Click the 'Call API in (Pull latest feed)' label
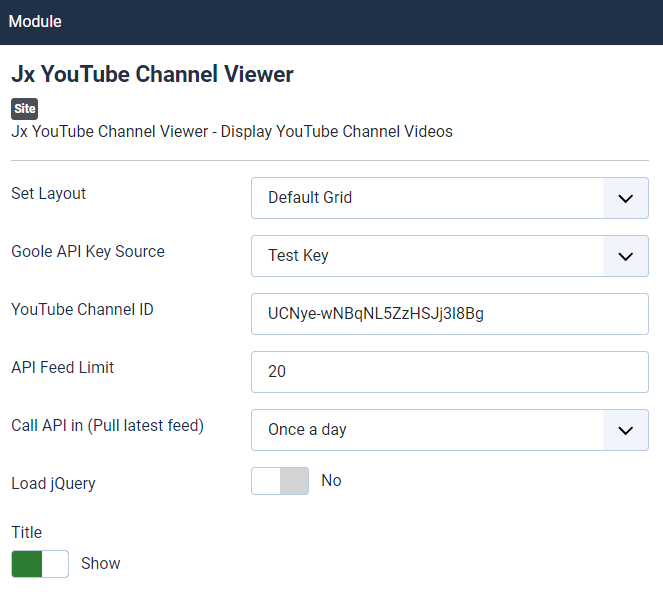663x600 pixels. tap(107, 426)
